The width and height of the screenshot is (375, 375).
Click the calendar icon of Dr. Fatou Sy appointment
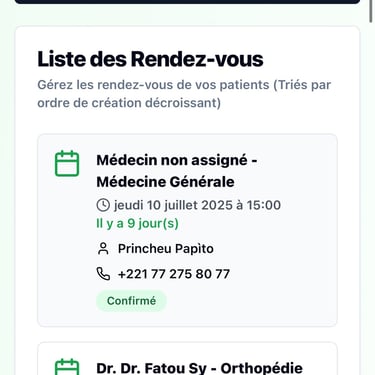67,367
